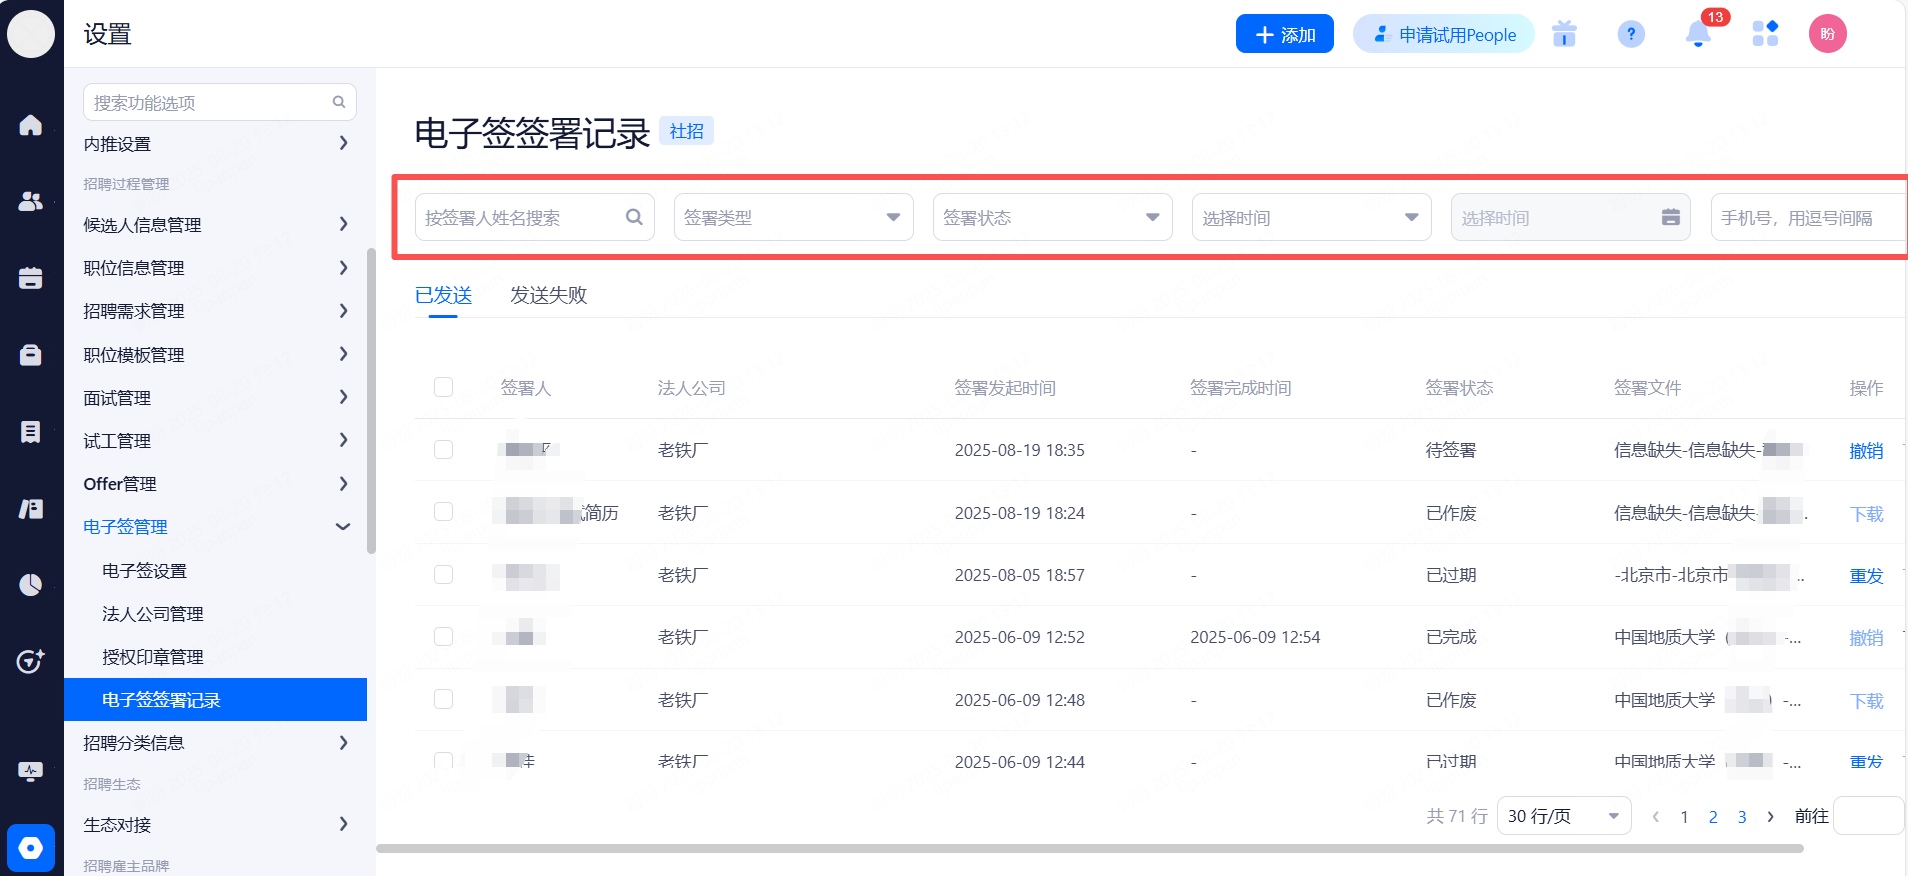Click the blue 添加 button
The height and width of the screenshot is (876, 1908).
coord(1284,34)
